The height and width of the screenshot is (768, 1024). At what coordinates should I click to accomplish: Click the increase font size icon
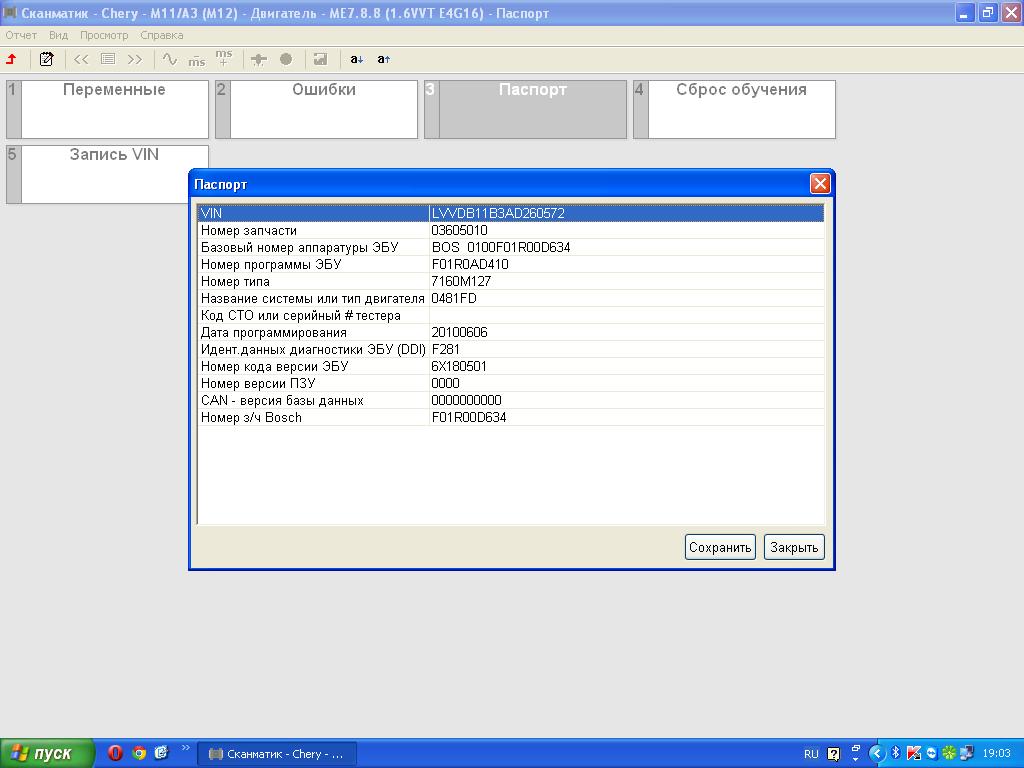point(383,59)
